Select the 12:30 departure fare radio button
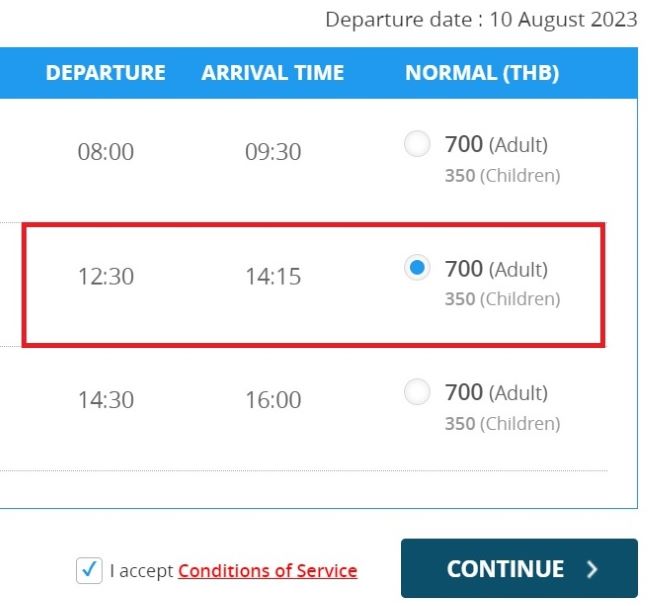 tap(417, 267)
